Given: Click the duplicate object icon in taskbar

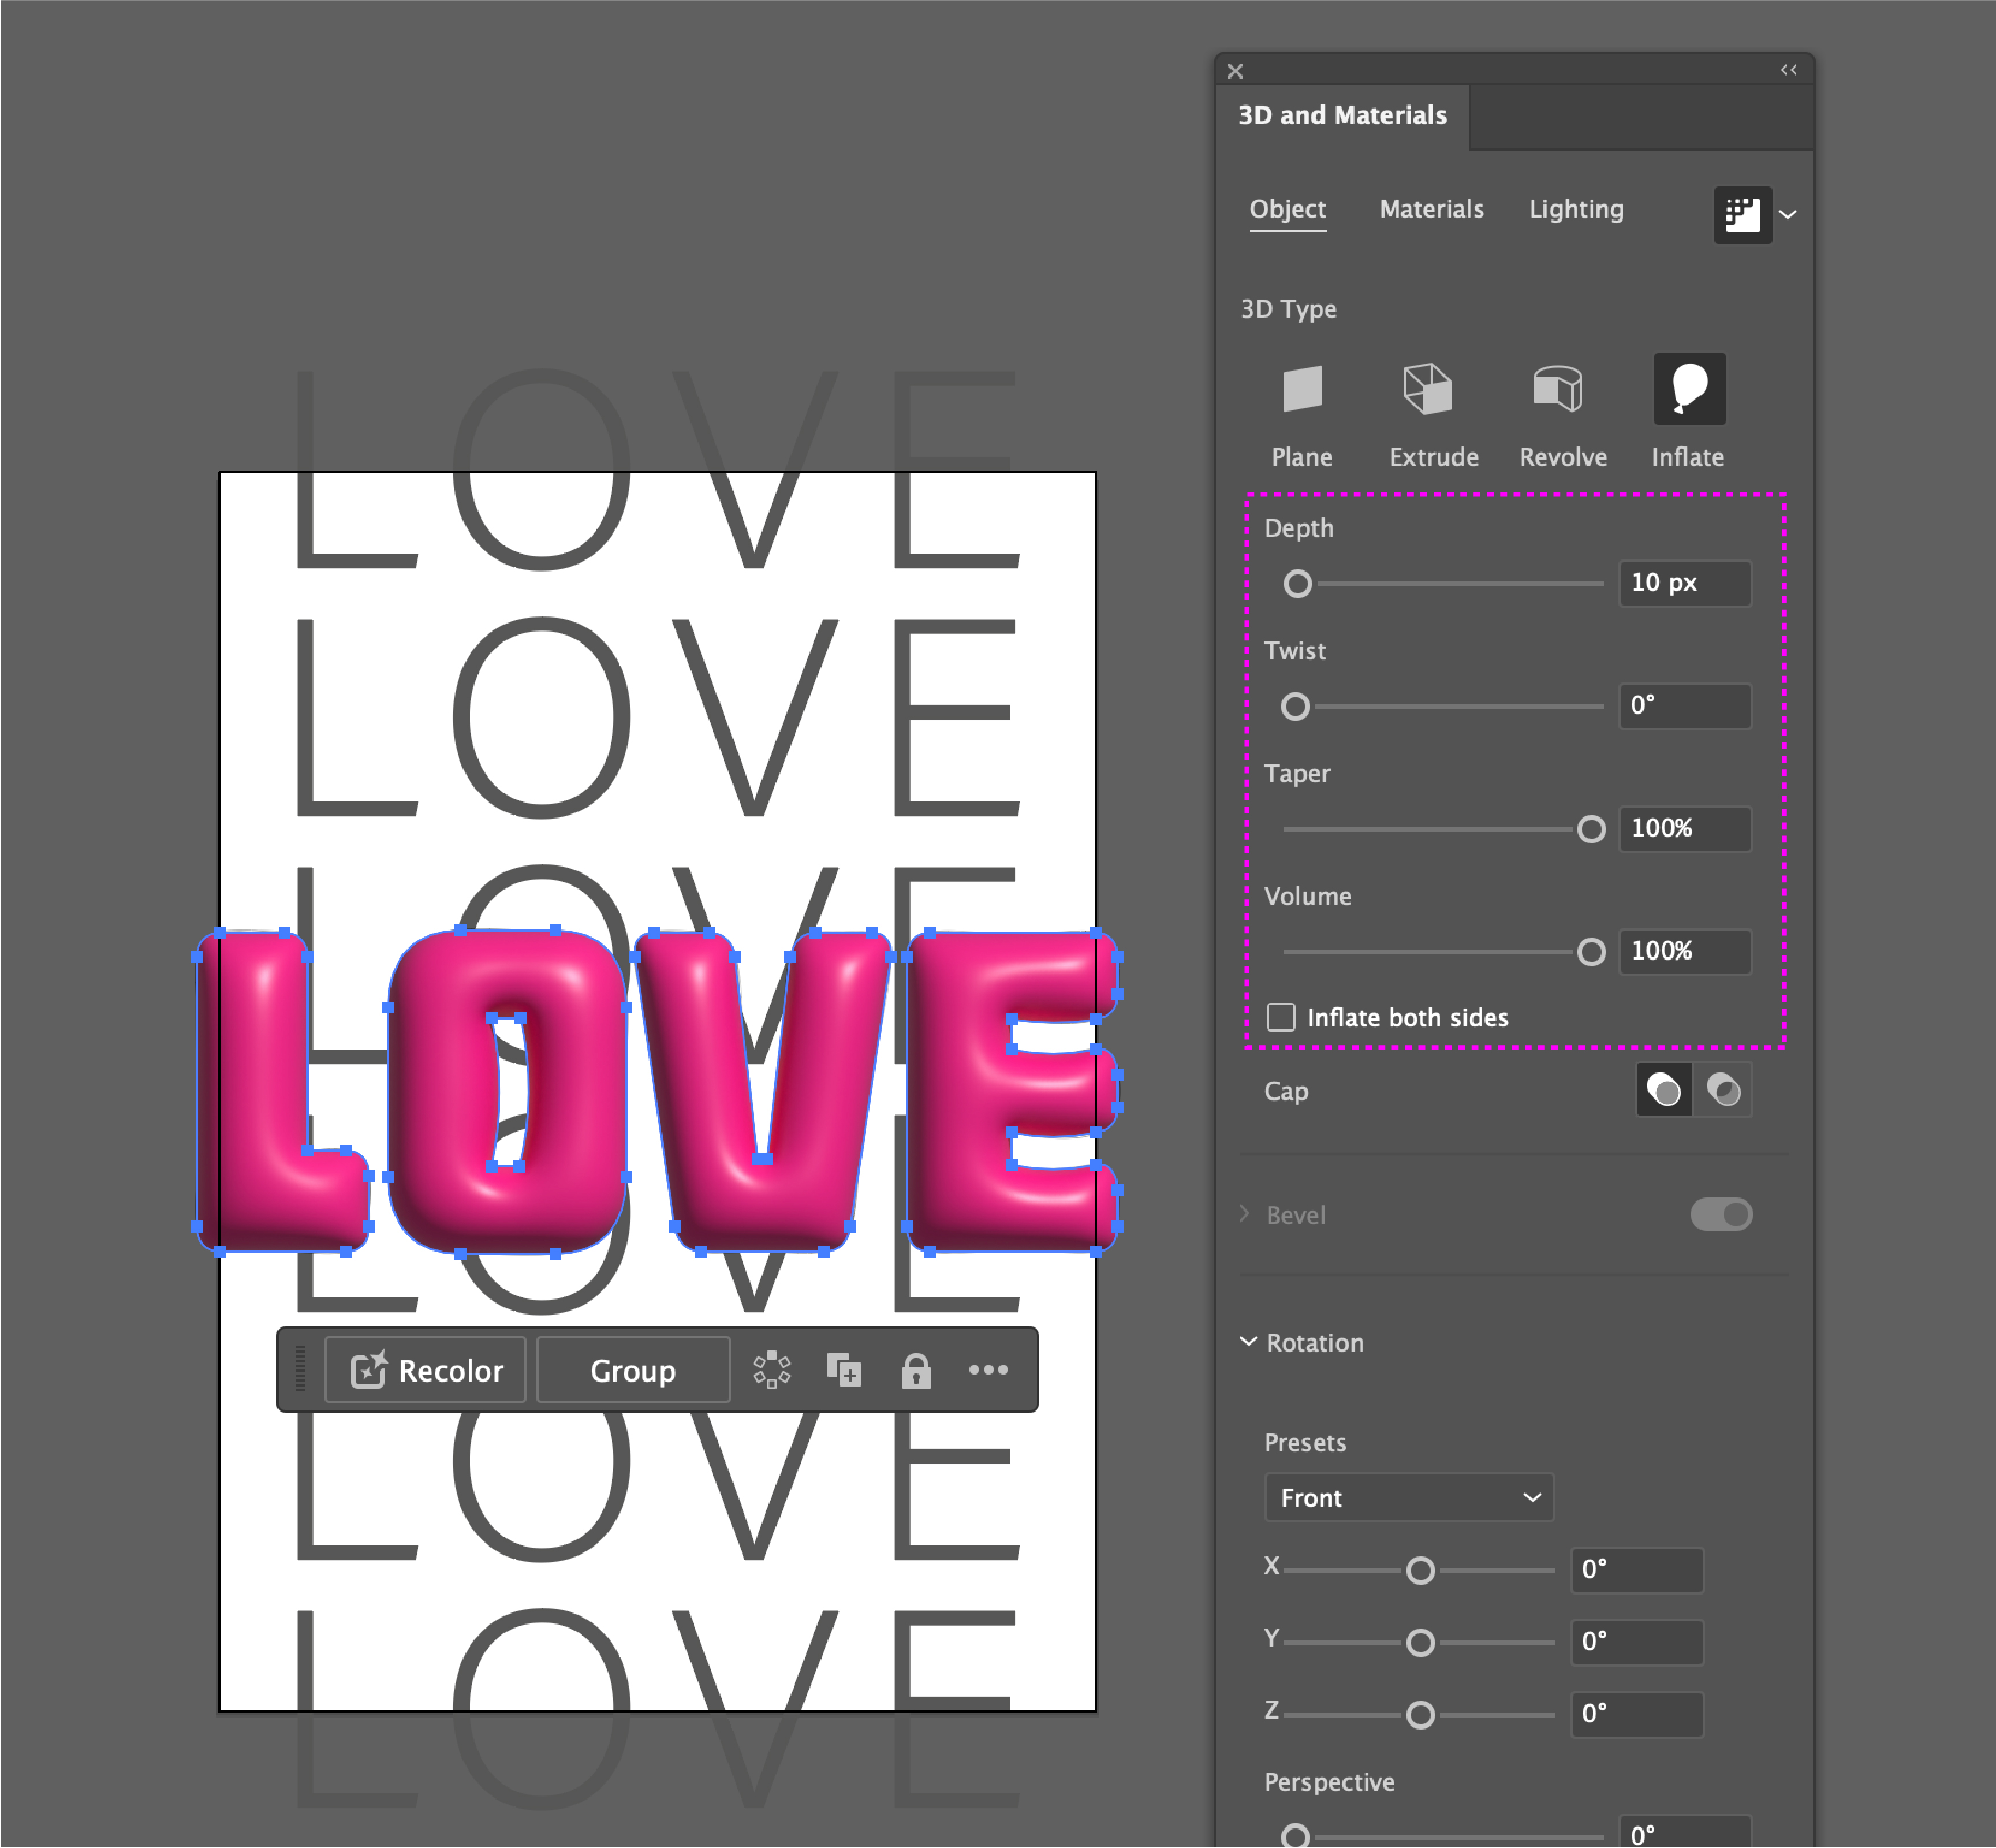Looking at the screenshot, I should pyautogui.click(x=844, y=1370).
